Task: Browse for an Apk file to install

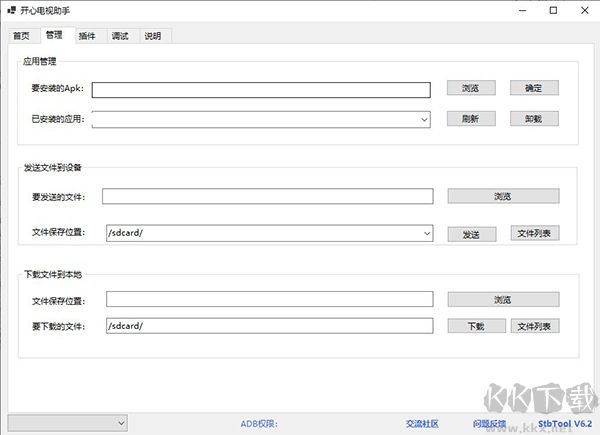Action: coord(471,88)
